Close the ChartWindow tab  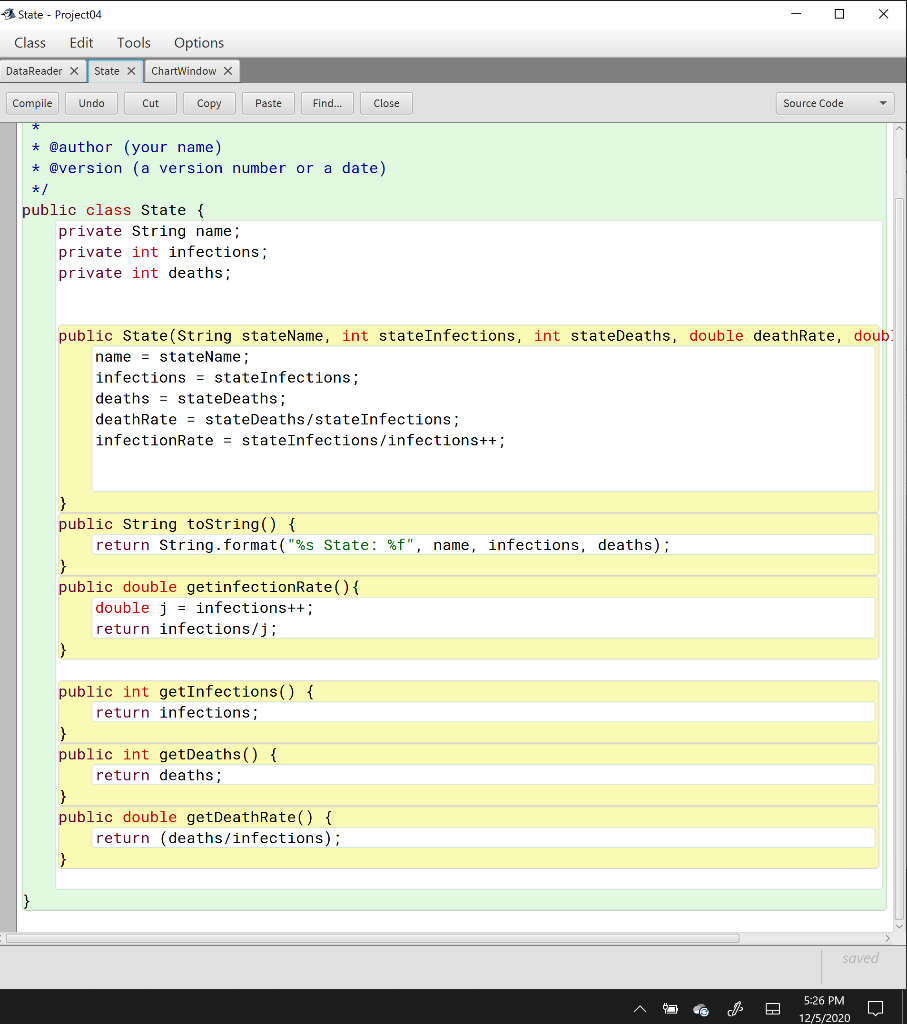tap(228, 71)
